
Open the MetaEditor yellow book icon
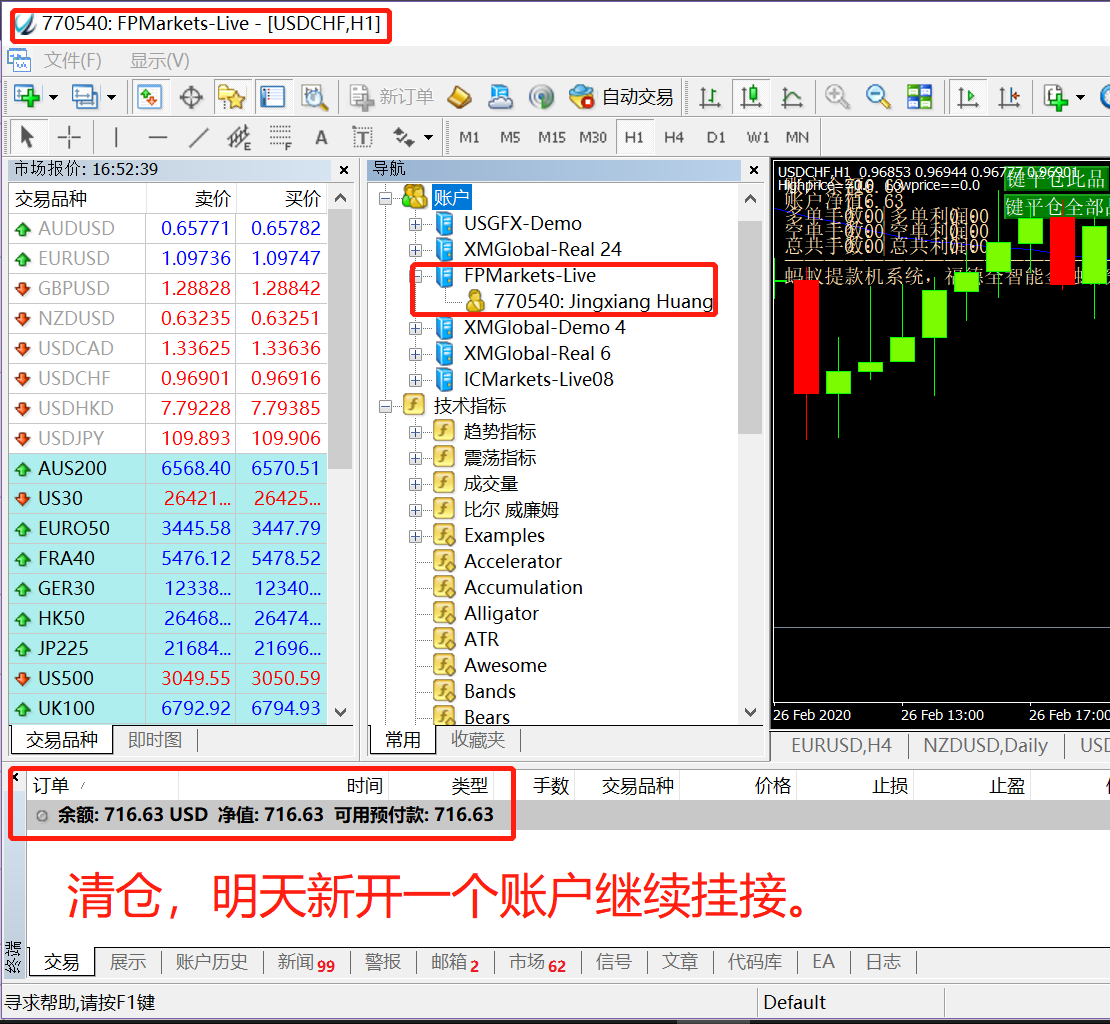tap(459, 97)
